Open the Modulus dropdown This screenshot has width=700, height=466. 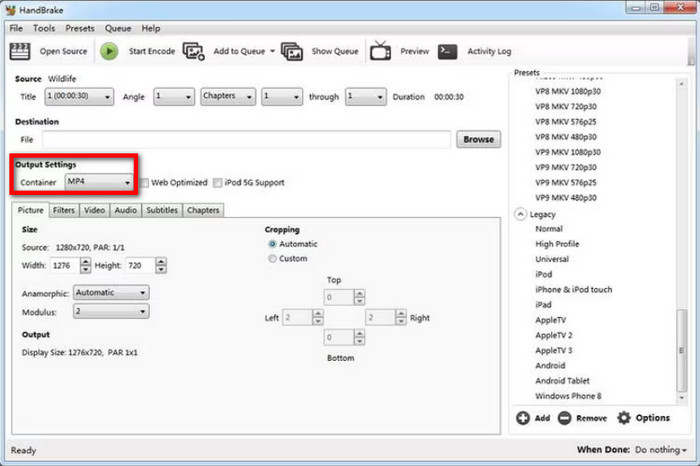(x=111, y=311)
